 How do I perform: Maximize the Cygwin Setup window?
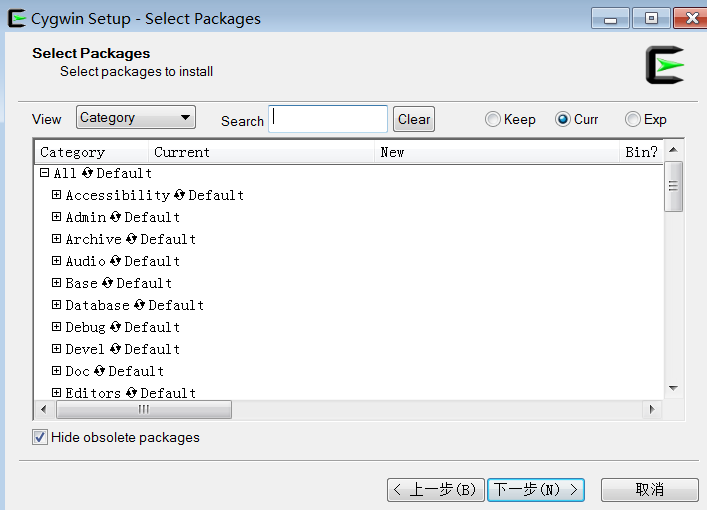651,18
